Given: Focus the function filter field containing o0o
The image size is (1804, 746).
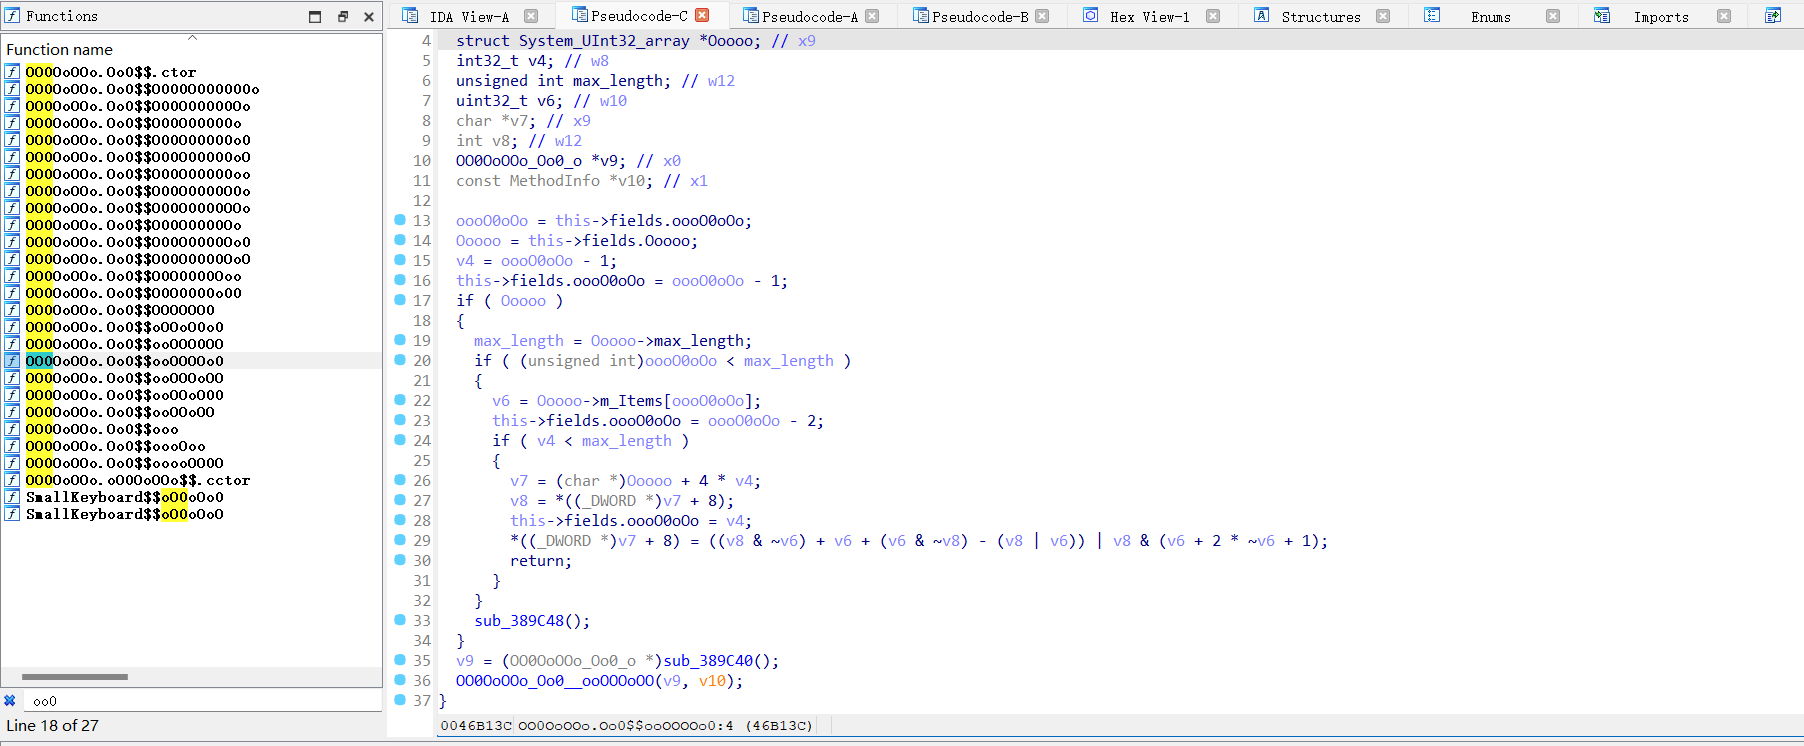Looking at the screenshot, I should click(x=205, y=701).
